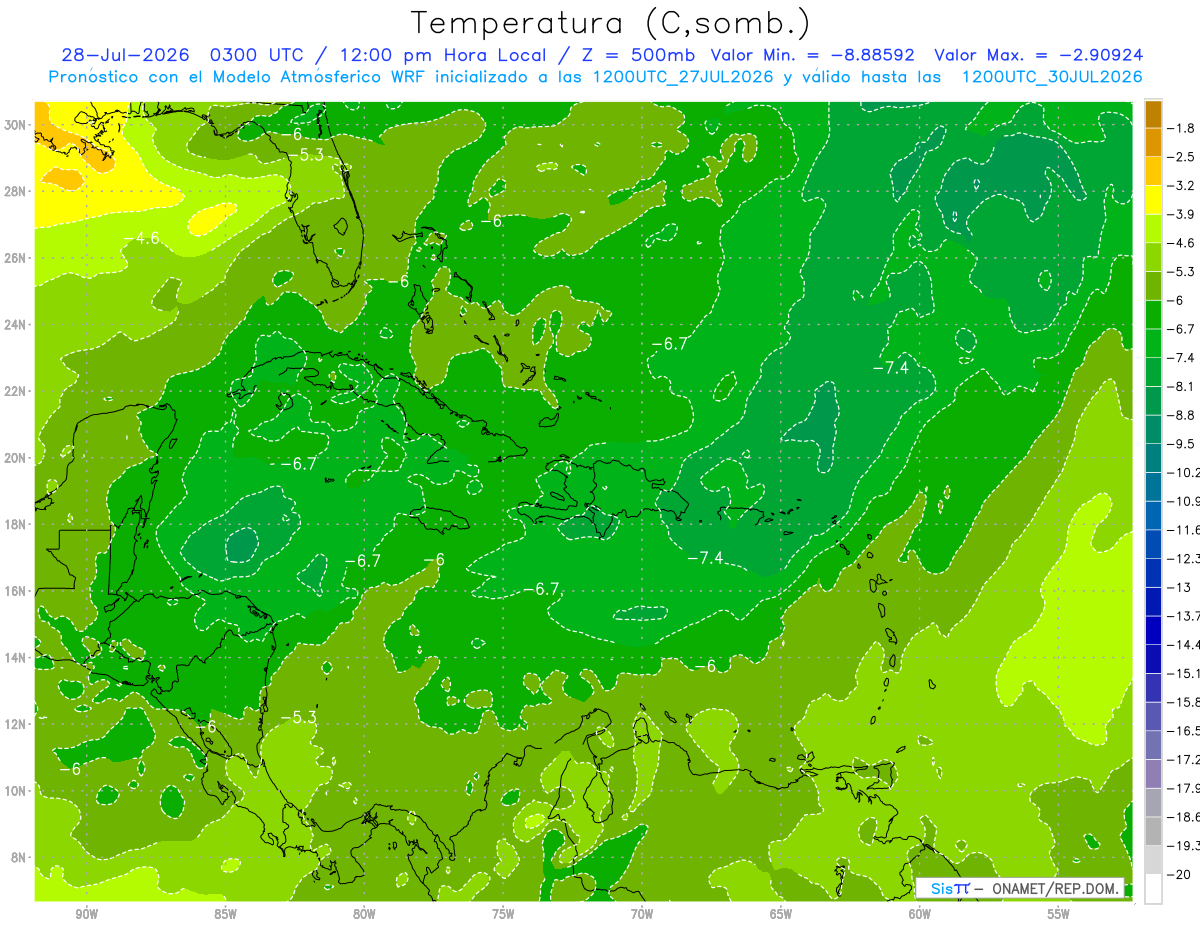This screenshot has height=927, width=1200.
Task: Click the 90W longitude axis label
Action: pos(86,914)
